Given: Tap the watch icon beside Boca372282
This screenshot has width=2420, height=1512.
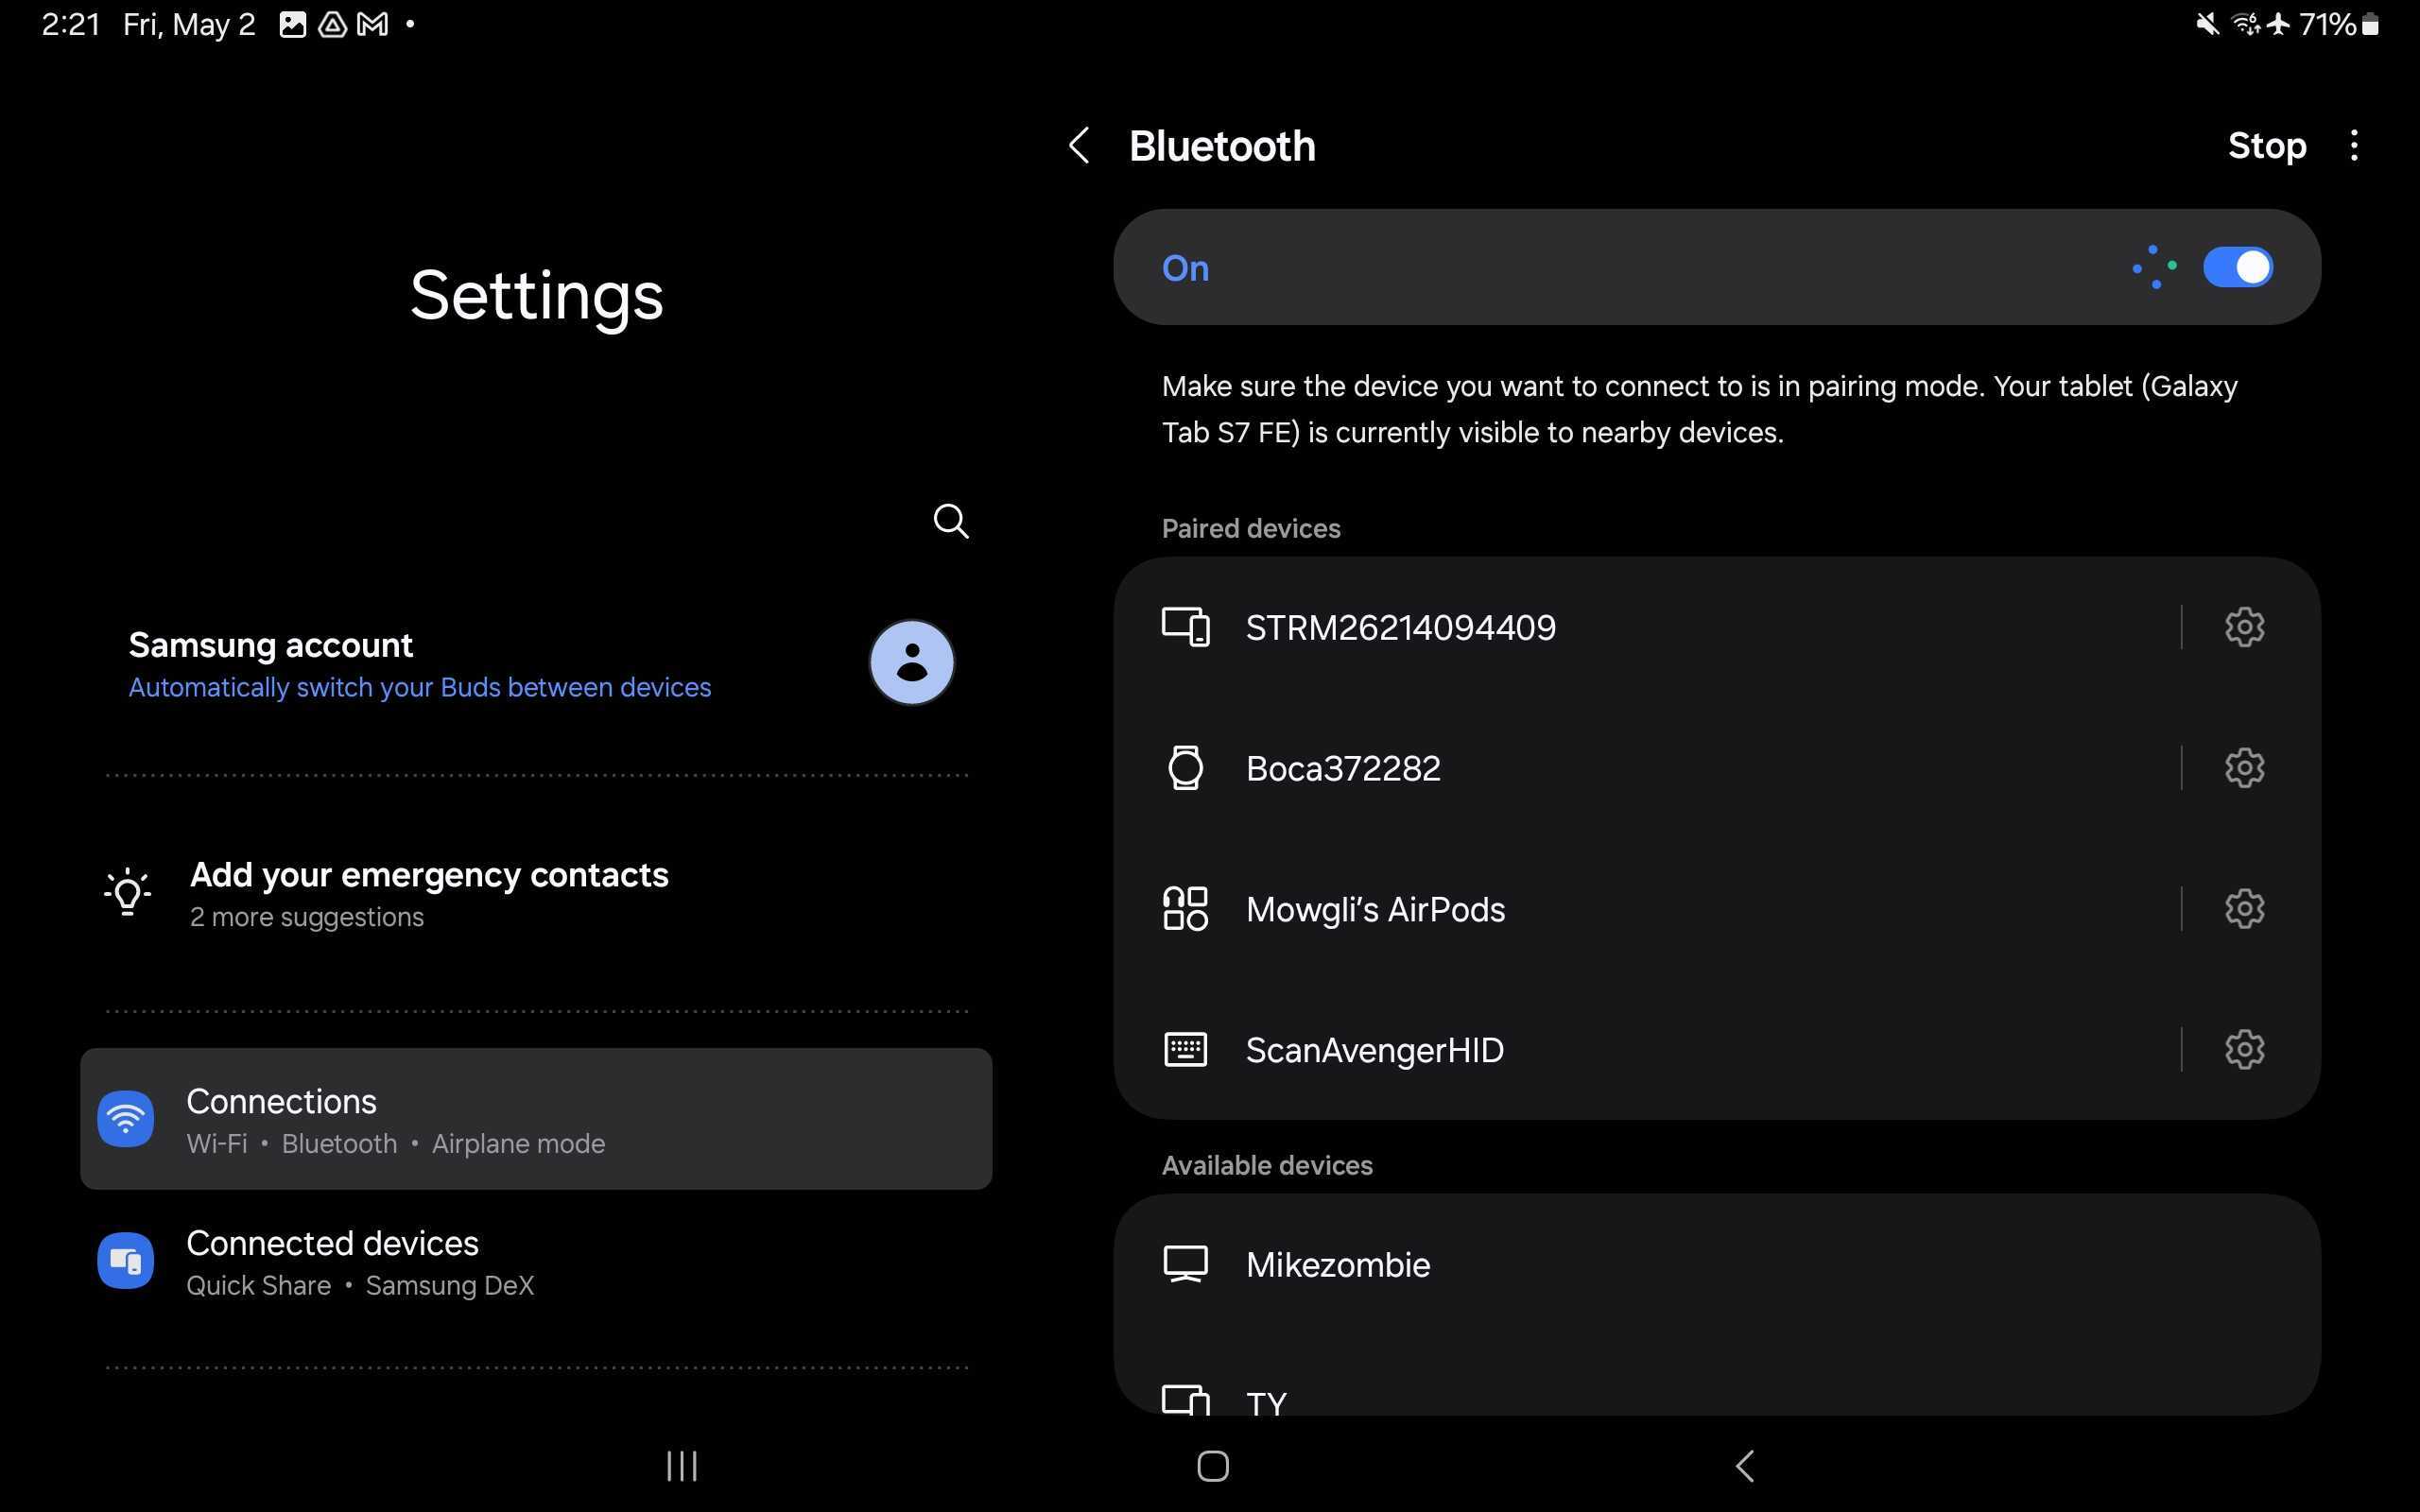Looking at the screenshot, I should tap(1186, 768).
